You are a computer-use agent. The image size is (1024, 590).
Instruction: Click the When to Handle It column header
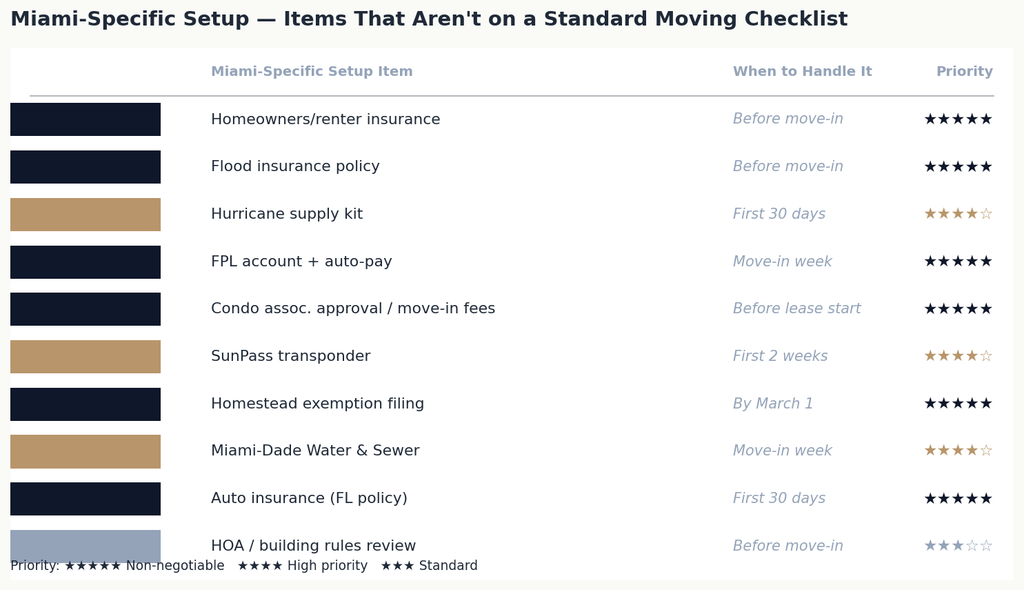[802, 71]
